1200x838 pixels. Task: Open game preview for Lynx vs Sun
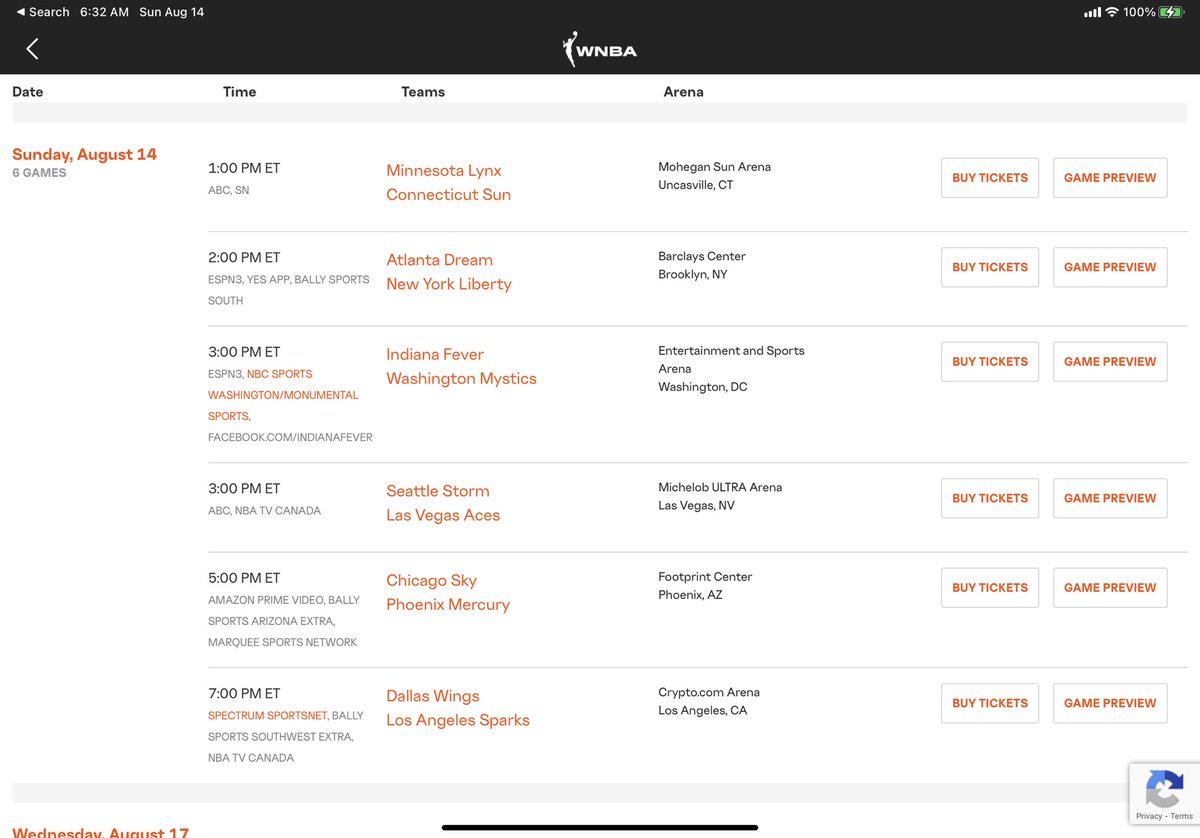coord(1110,178)
